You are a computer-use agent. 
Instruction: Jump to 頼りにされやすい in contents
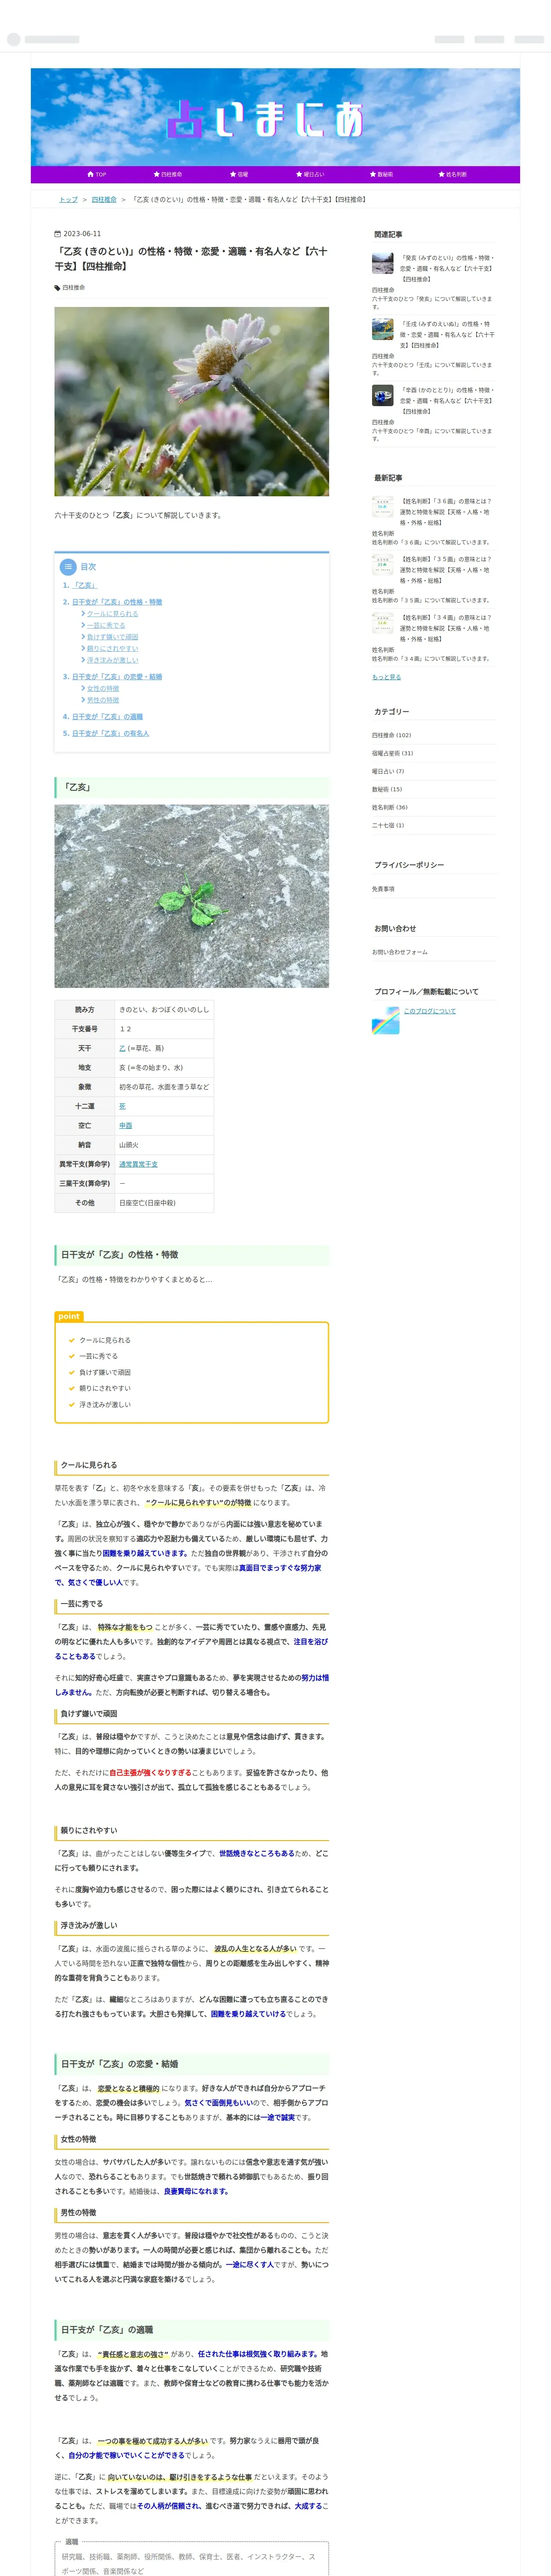click(x=112, y=648)
